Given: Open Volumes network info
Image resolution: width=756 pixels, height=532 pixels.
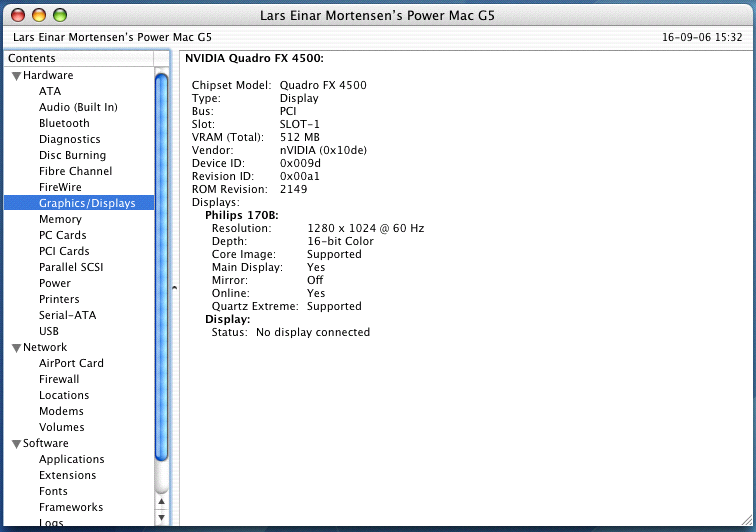Looking at the screenshot, I should 61,427.
